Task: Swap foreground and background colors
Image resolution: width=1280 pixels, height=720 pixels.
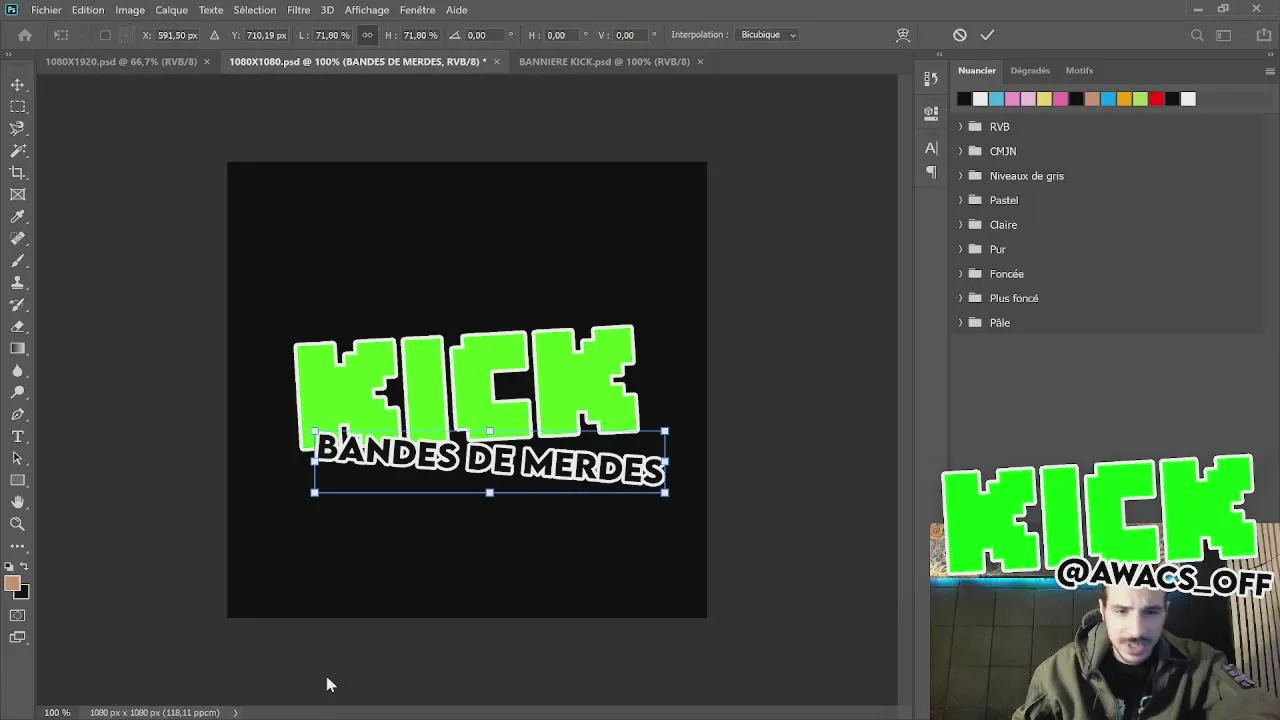Action: click(25, 567)
